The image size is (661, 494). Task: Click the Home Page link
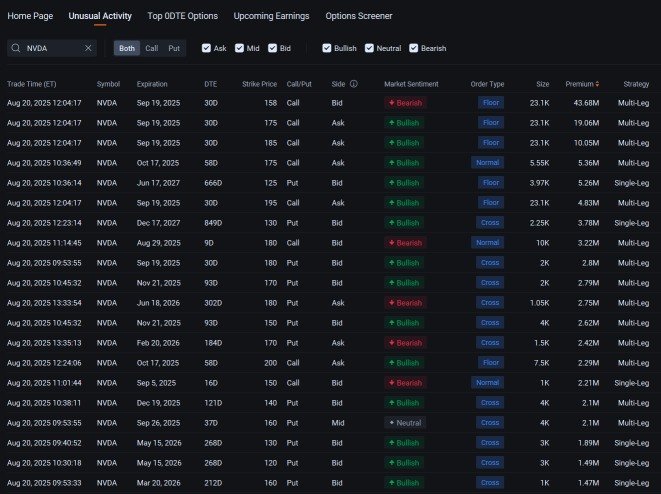coord(30,16)
